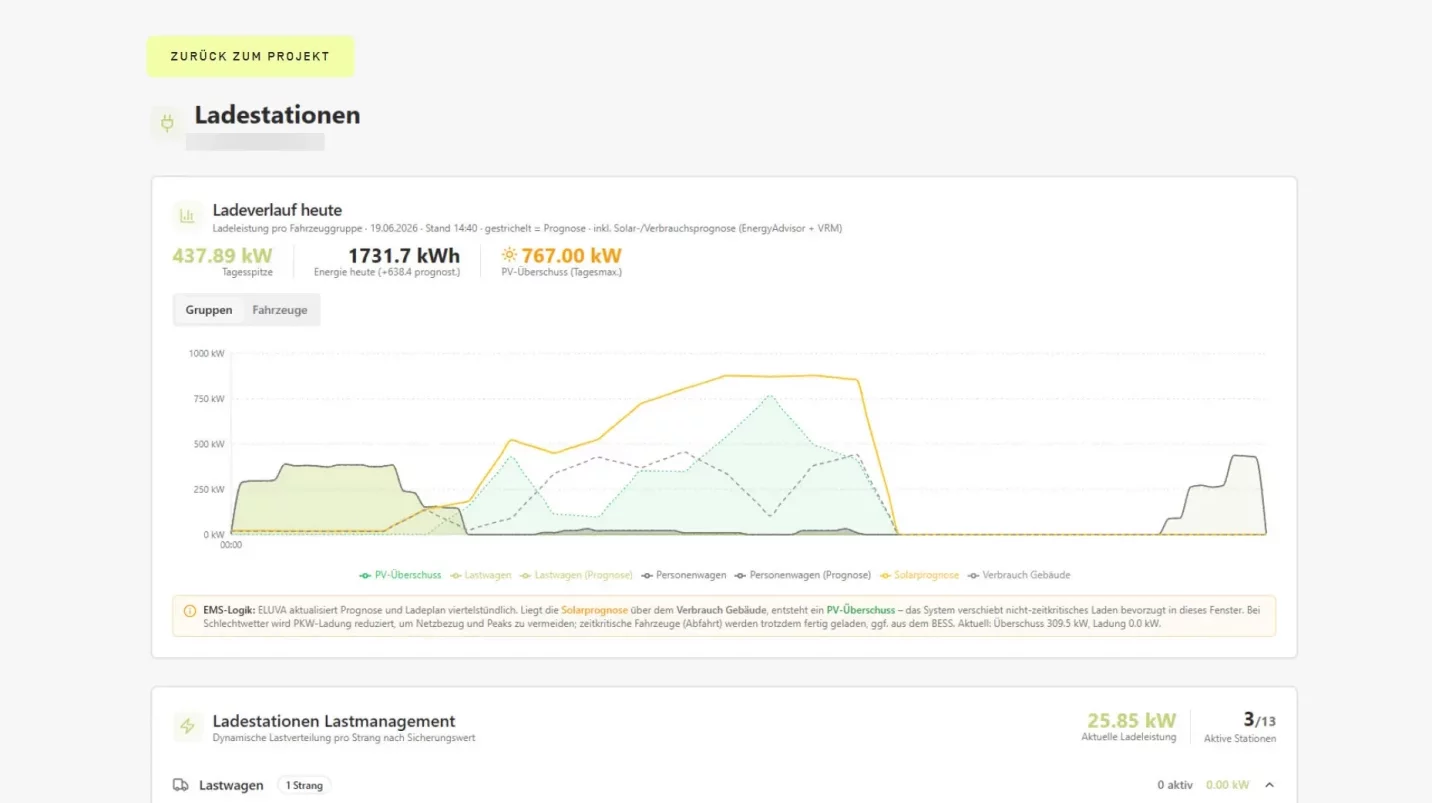Image resolution: width=1432 pixels, height=803 pixels.
Task: Click the 437.89 kW Tagesspitze value
Action: pos(222,255)
